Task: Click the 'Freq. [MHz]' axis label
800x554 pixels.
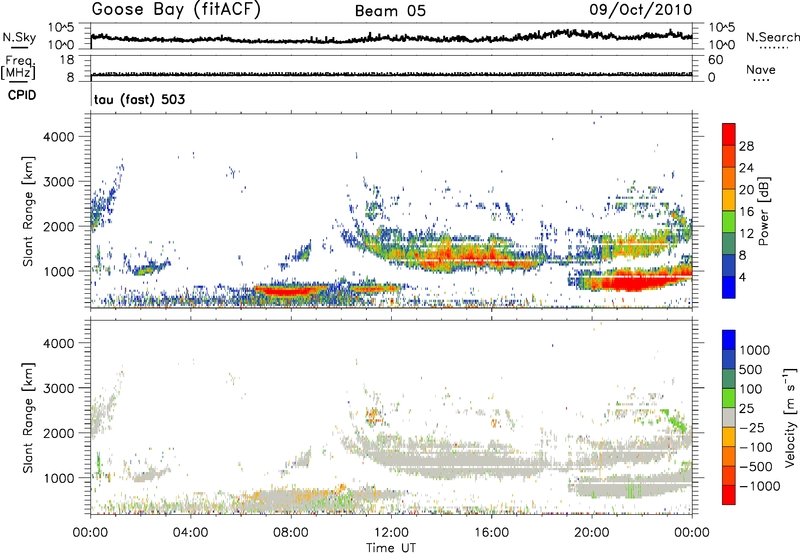Action: pos(19,67)
